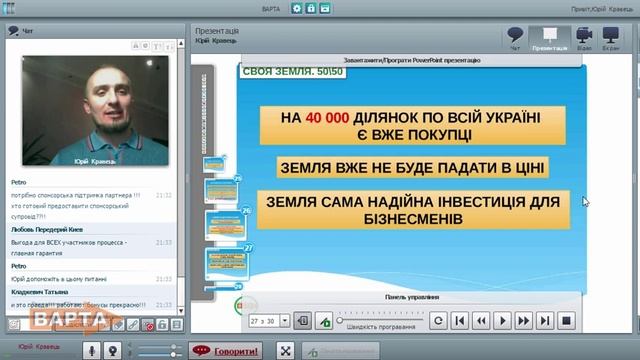Open the slide number dropdown showing 27 з 30
The image size is (640, 360).
click(x=285, y=321)
